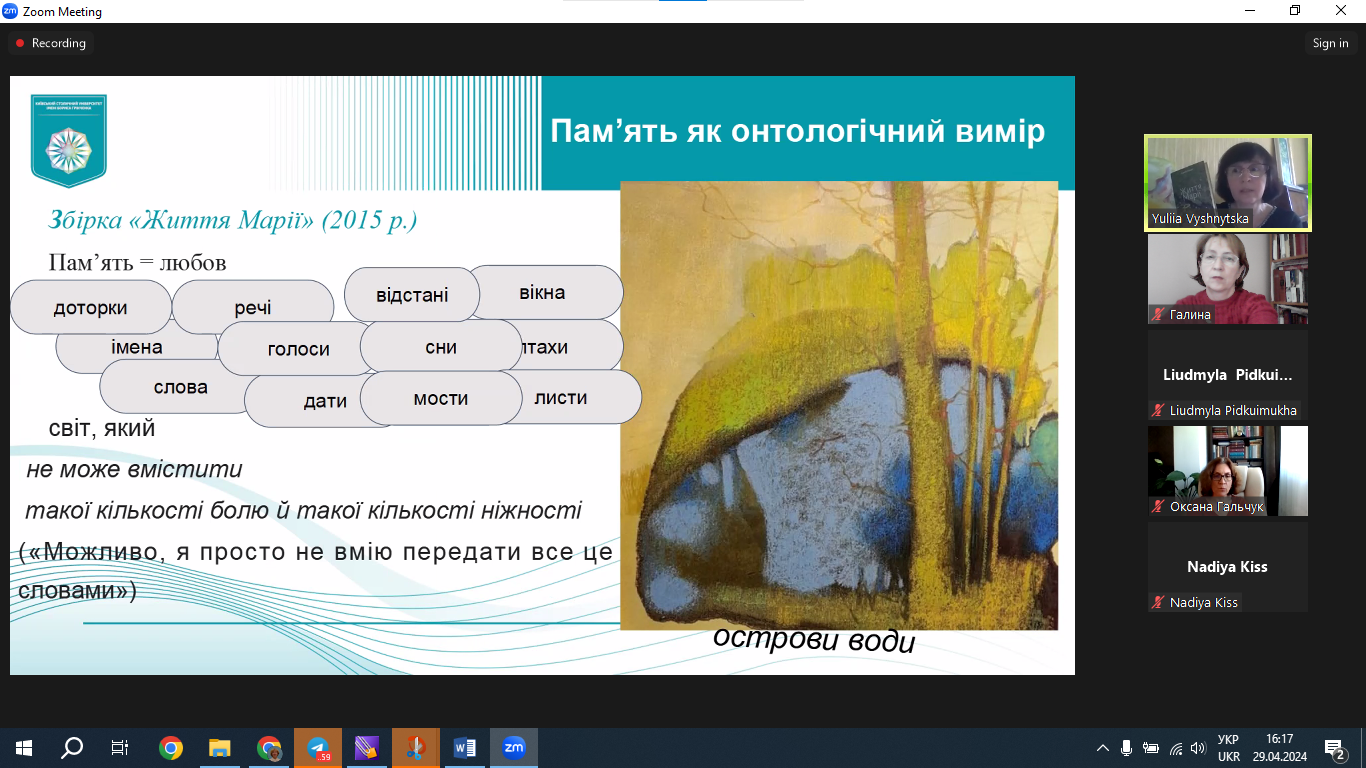
Task: Click the muted mic icon beside Nadiya Kiss
Action: [1159, 602]
